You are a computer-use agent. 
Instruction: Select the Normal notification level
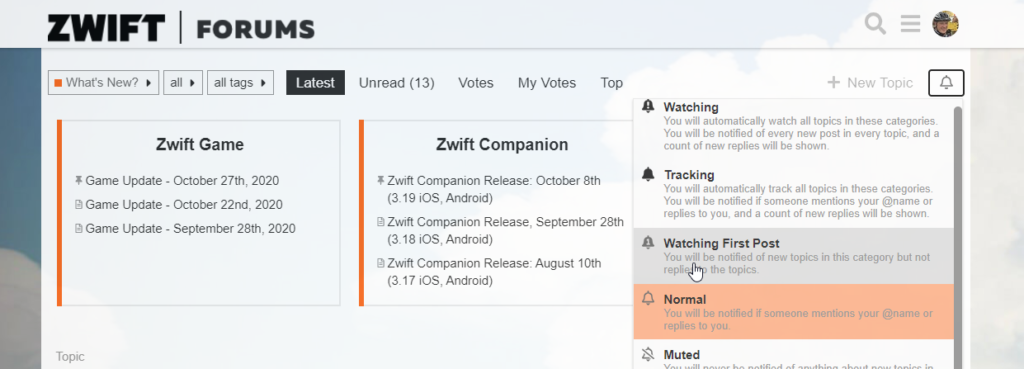(793, 312)
